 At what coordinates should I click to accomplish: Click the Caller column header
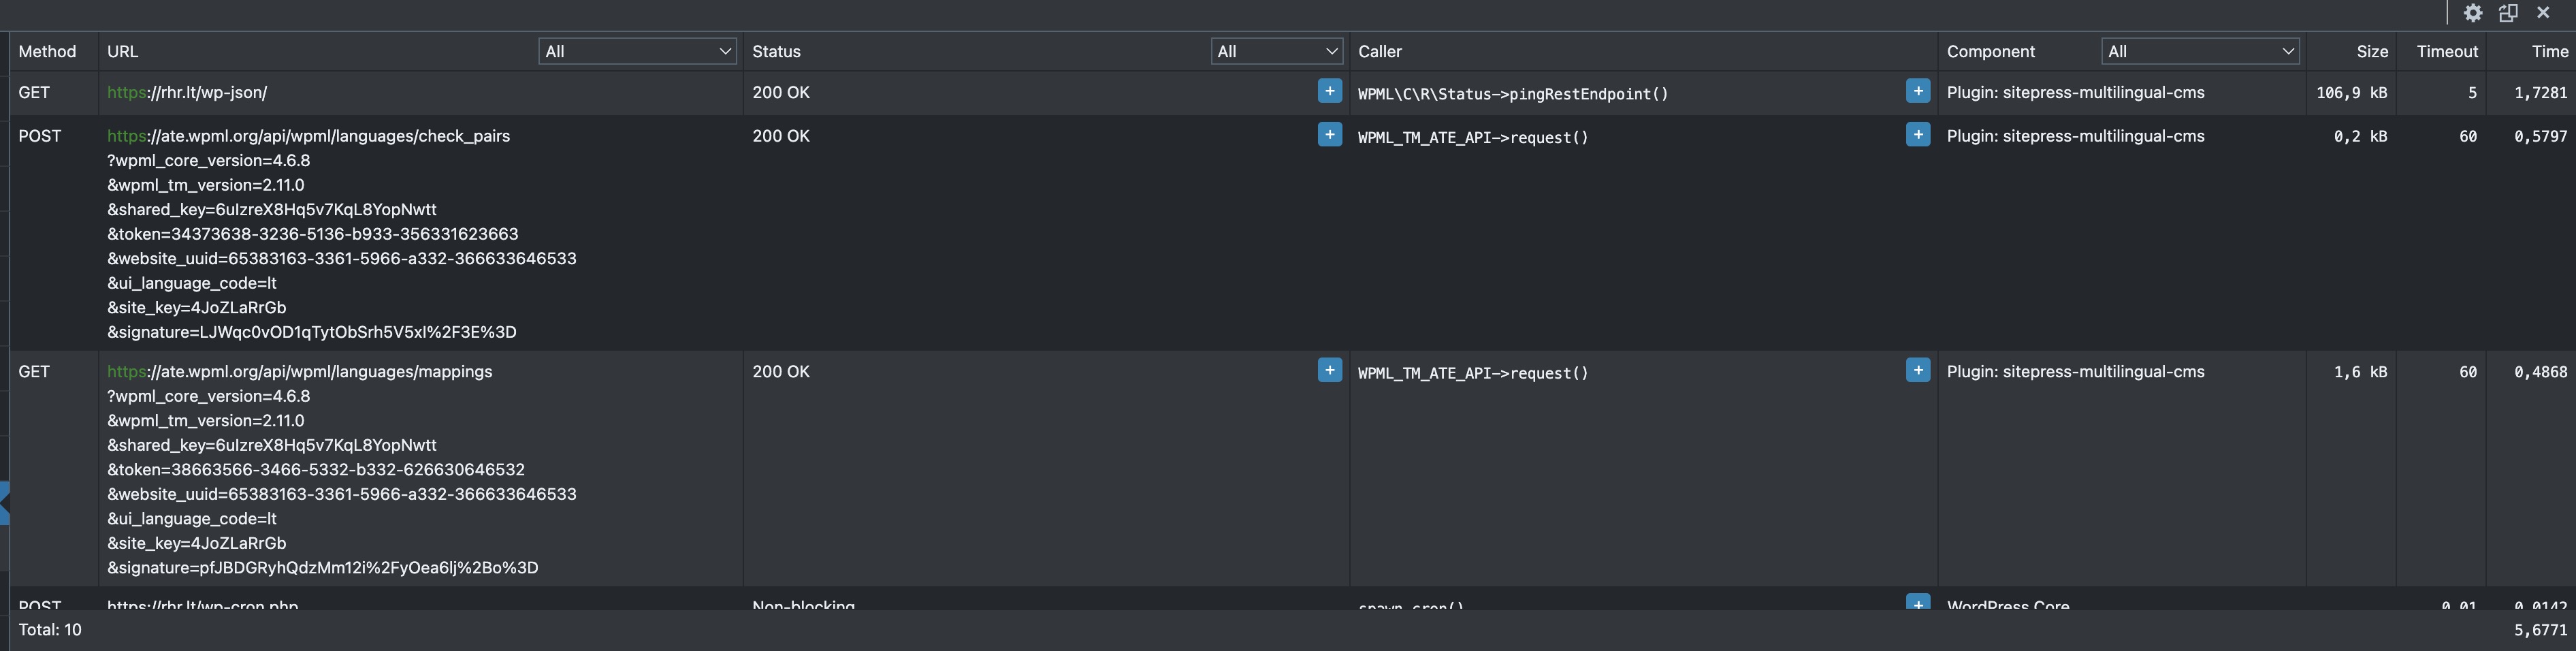(x=1379, y=51)
